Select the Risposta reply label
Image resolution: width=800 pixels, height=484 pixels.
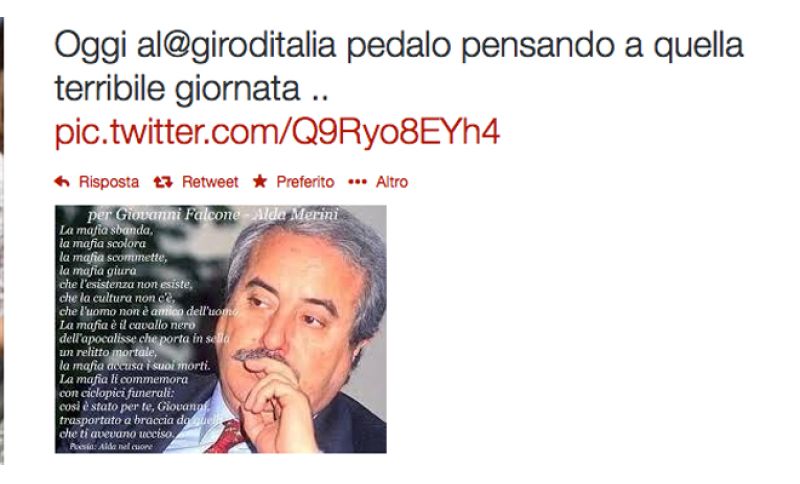pyautogui.click(x=109, y=182)
